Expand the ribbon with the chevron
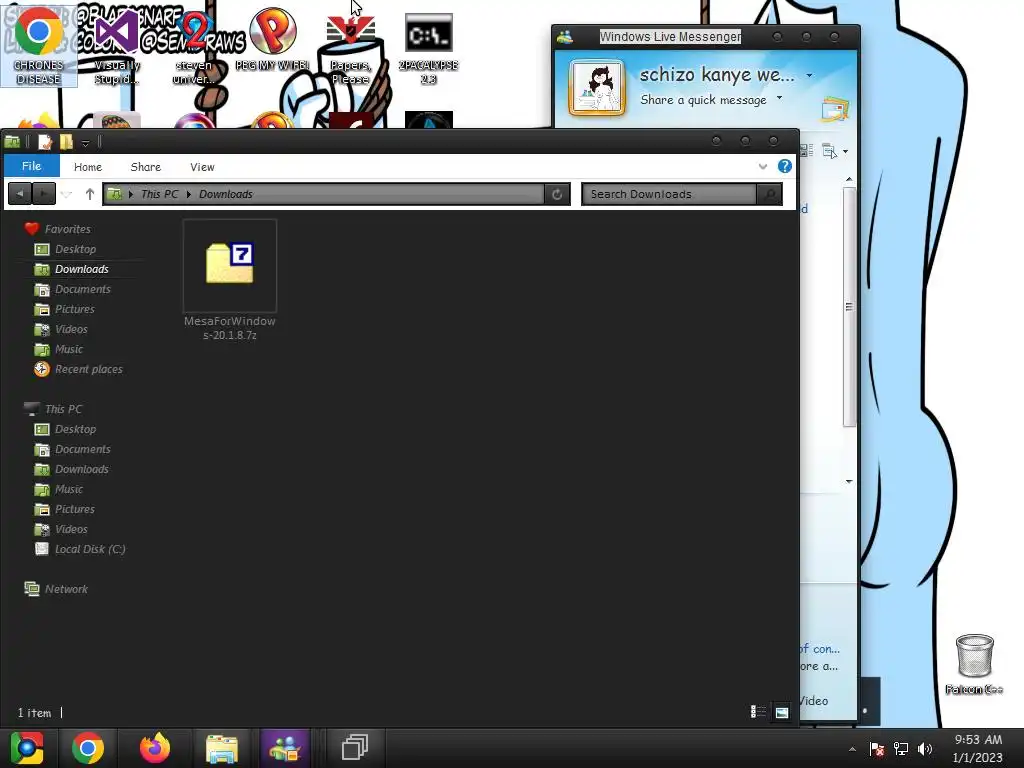 click(x=762, y=167)
